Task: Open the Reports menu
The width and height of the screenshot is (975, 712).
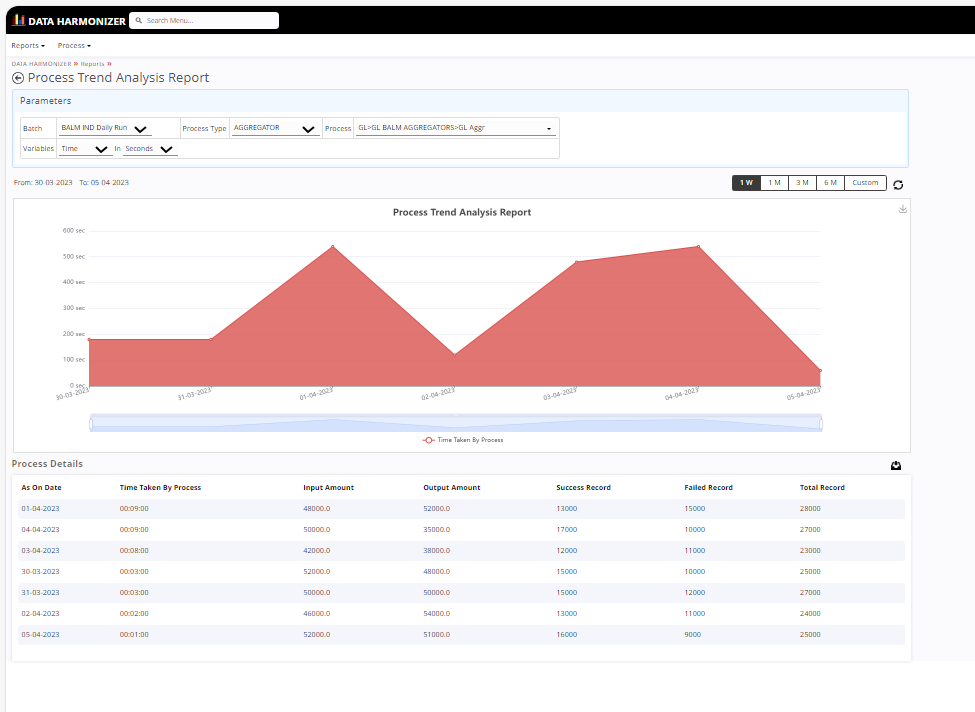Action: tap(28, 45)
